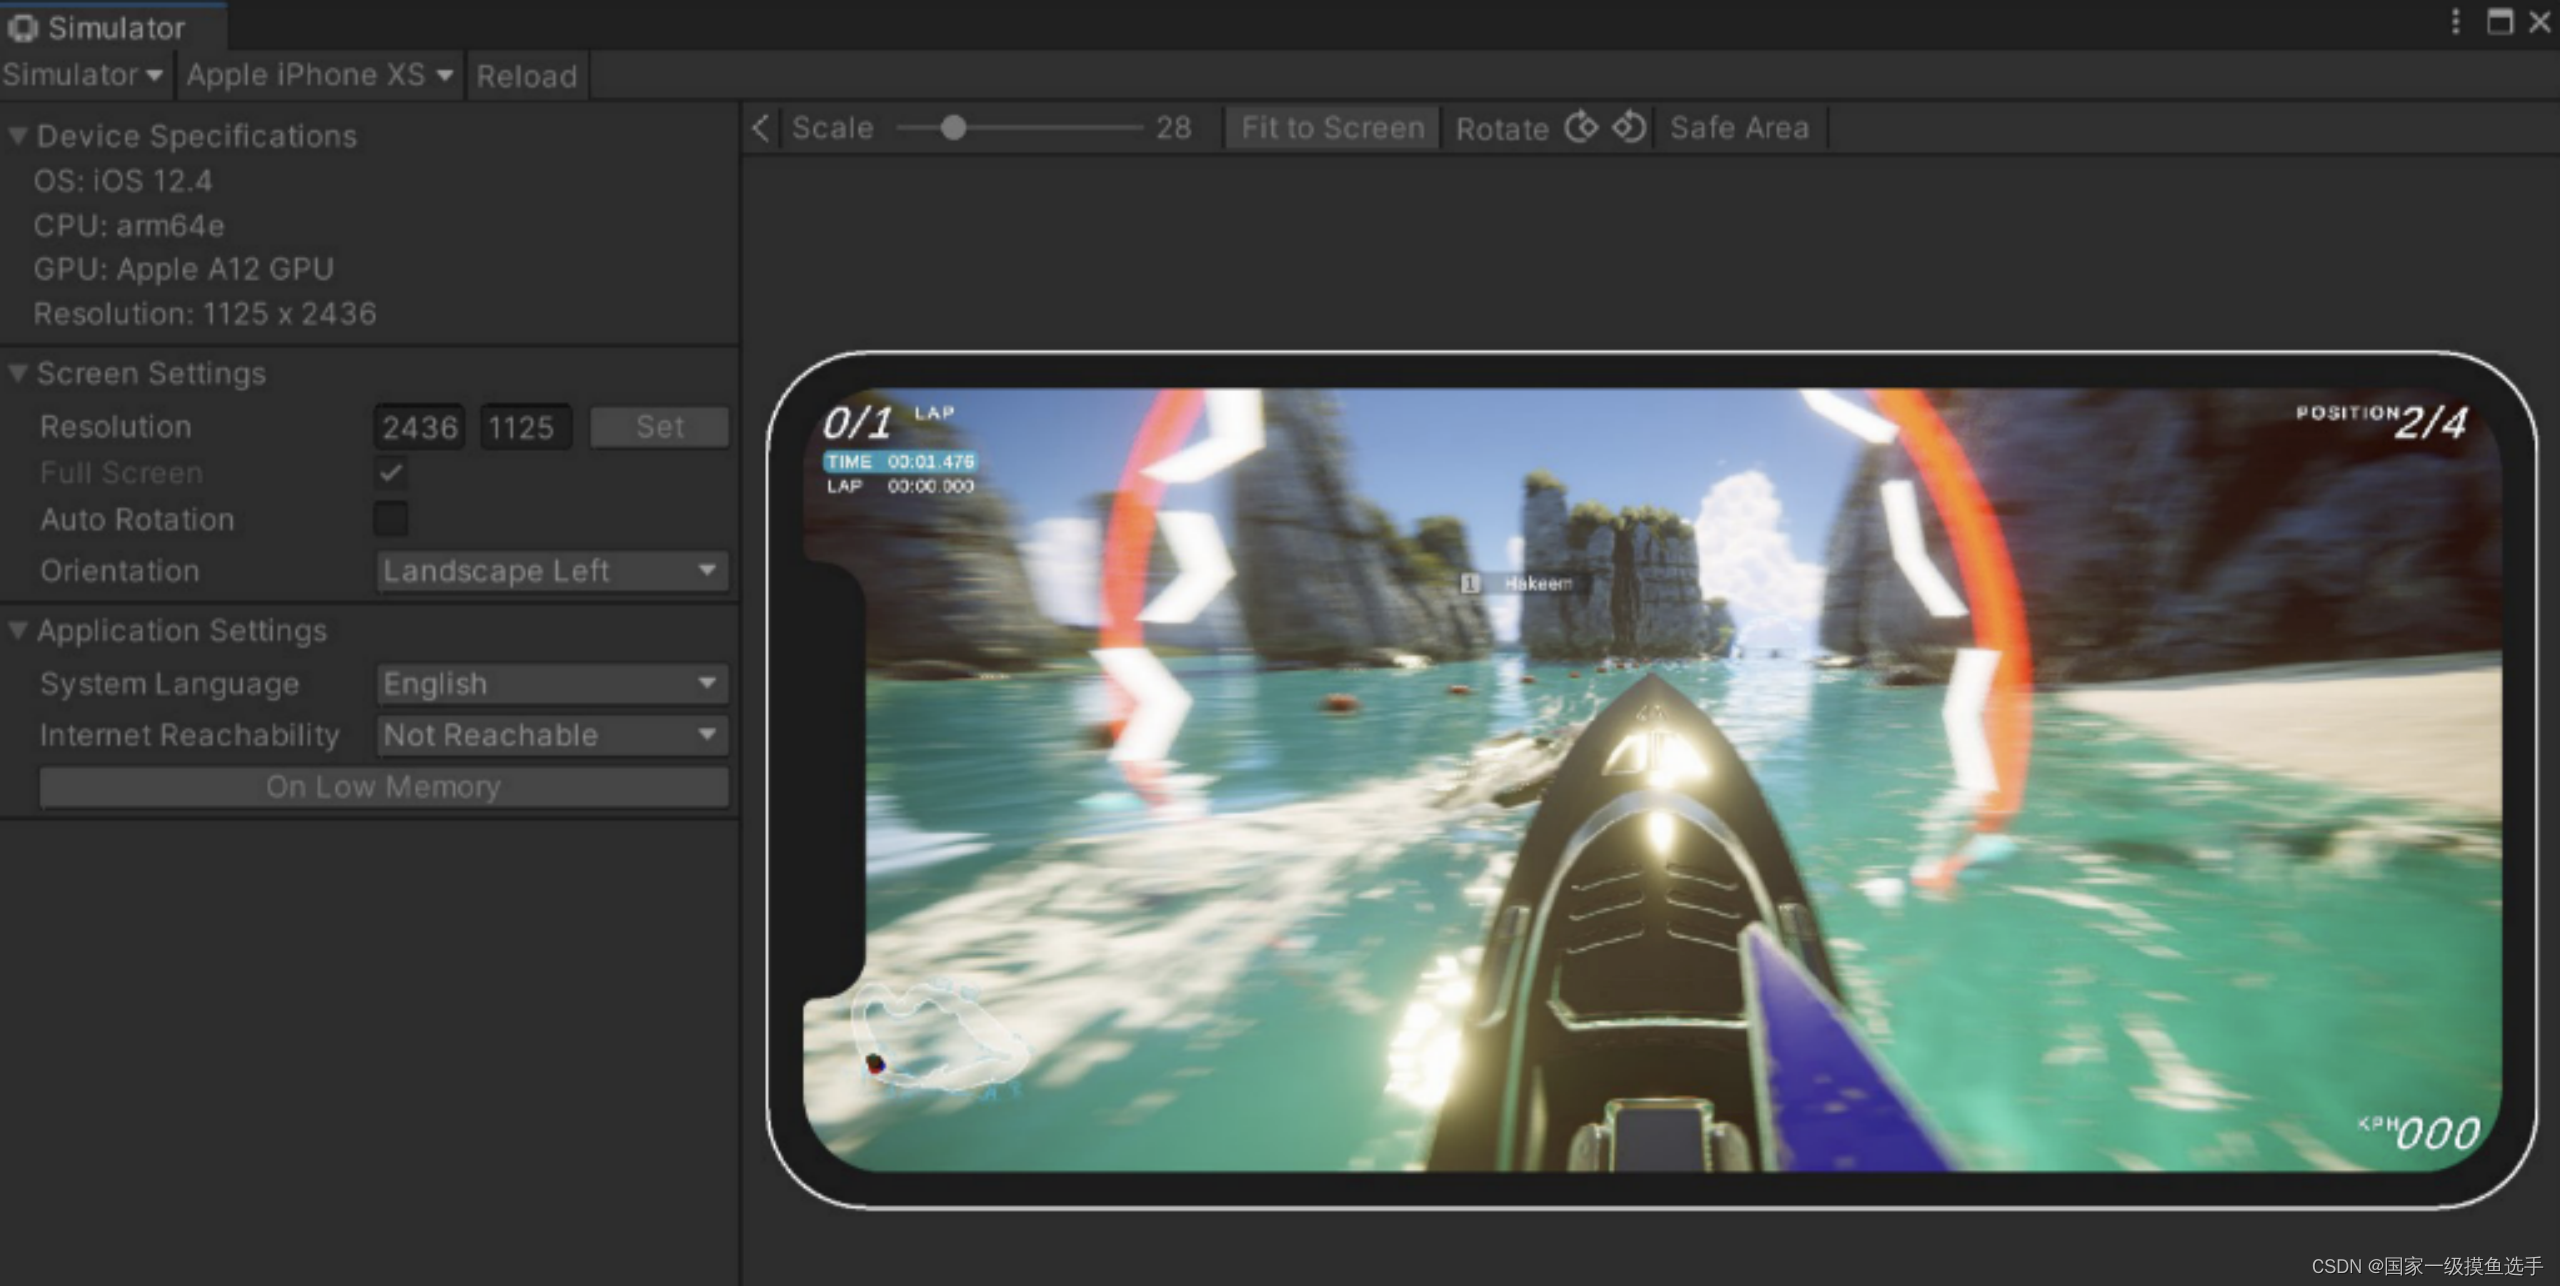Toggle the Full Screen checkbox
Screen dimensions: 2560x1286
point(391,473)
